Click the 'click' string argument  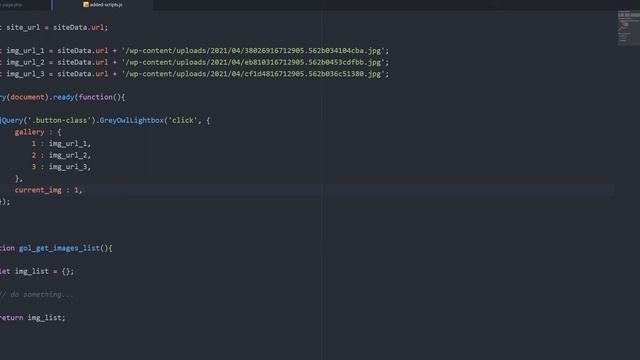tap(183, 120)
